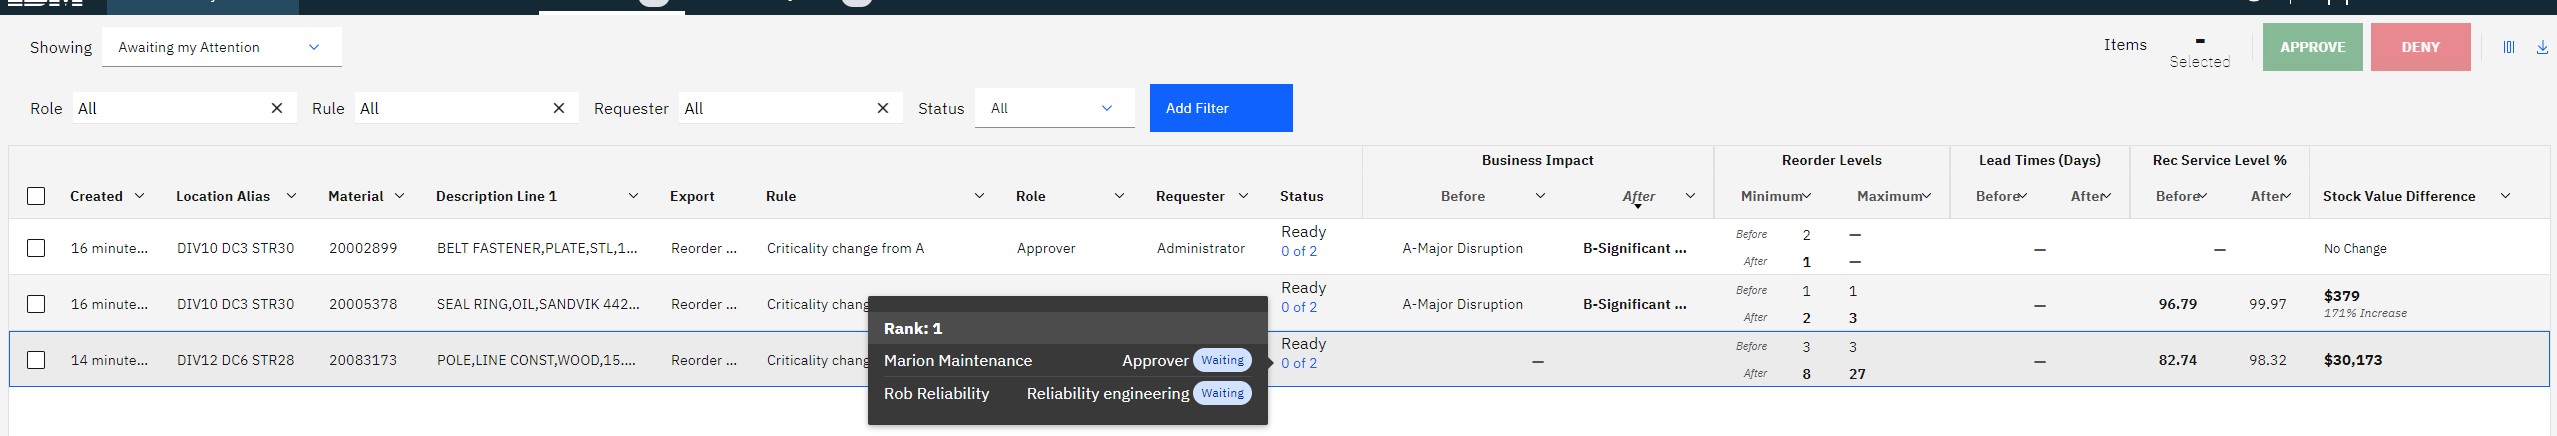Open '0 of 2' link for material 20002899

point(1299,251)
